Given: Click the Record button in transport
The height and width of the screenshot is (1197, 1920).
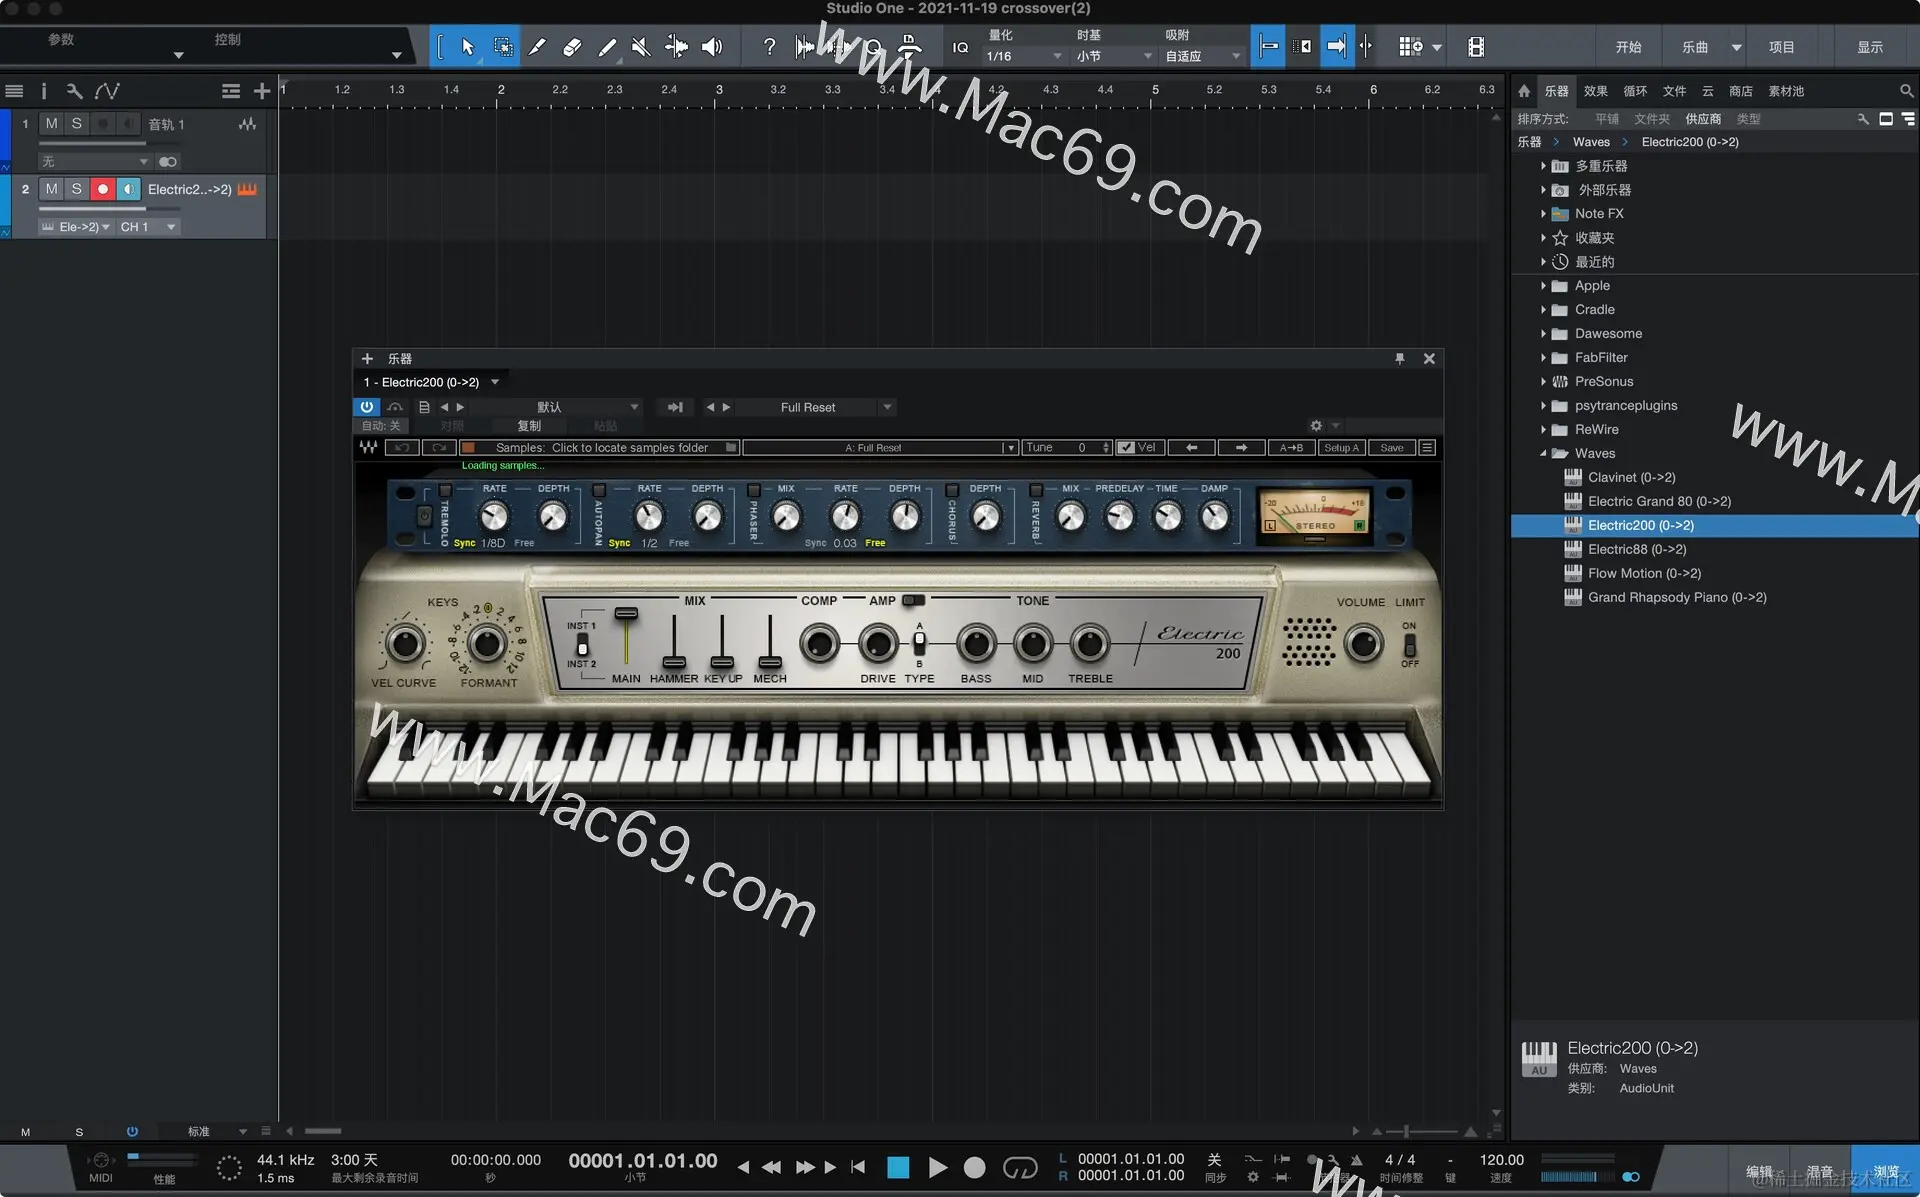Looking at the screenshot, I should pyautogui.click(x=974, y=1167).
